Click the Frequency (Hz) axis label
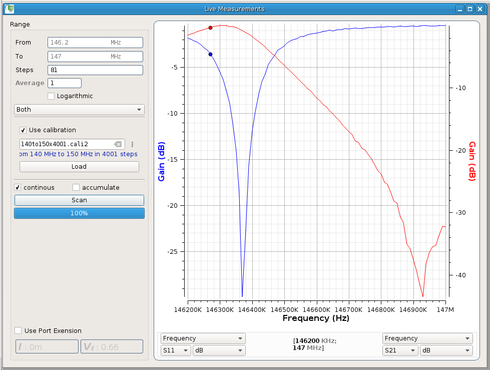Screen dimensions: 490x370 click(316, 318)
